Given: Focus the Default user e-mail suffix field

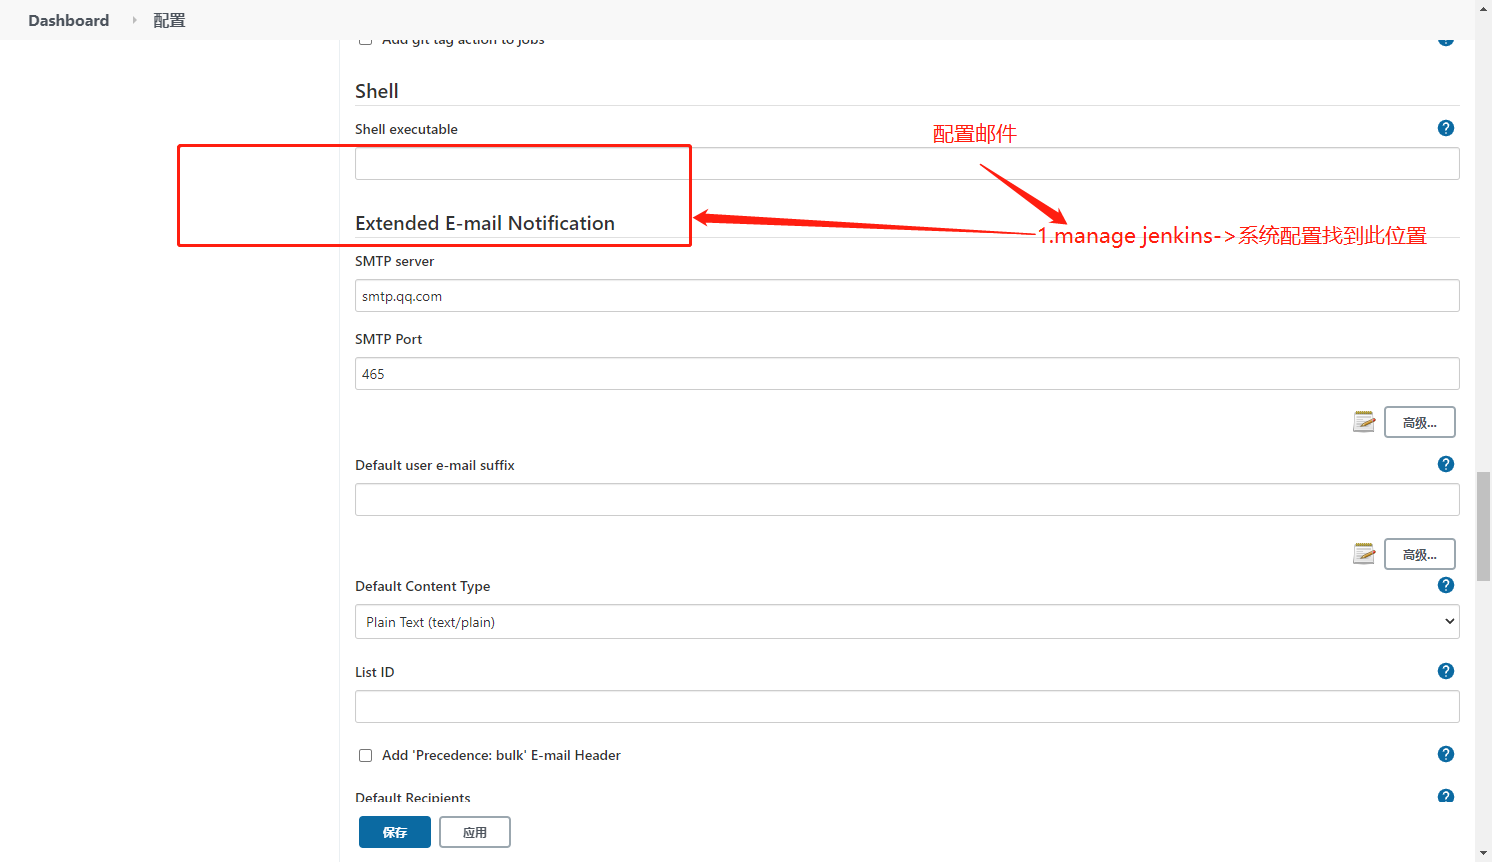Looking at the screenshot, I should (907, 500).
